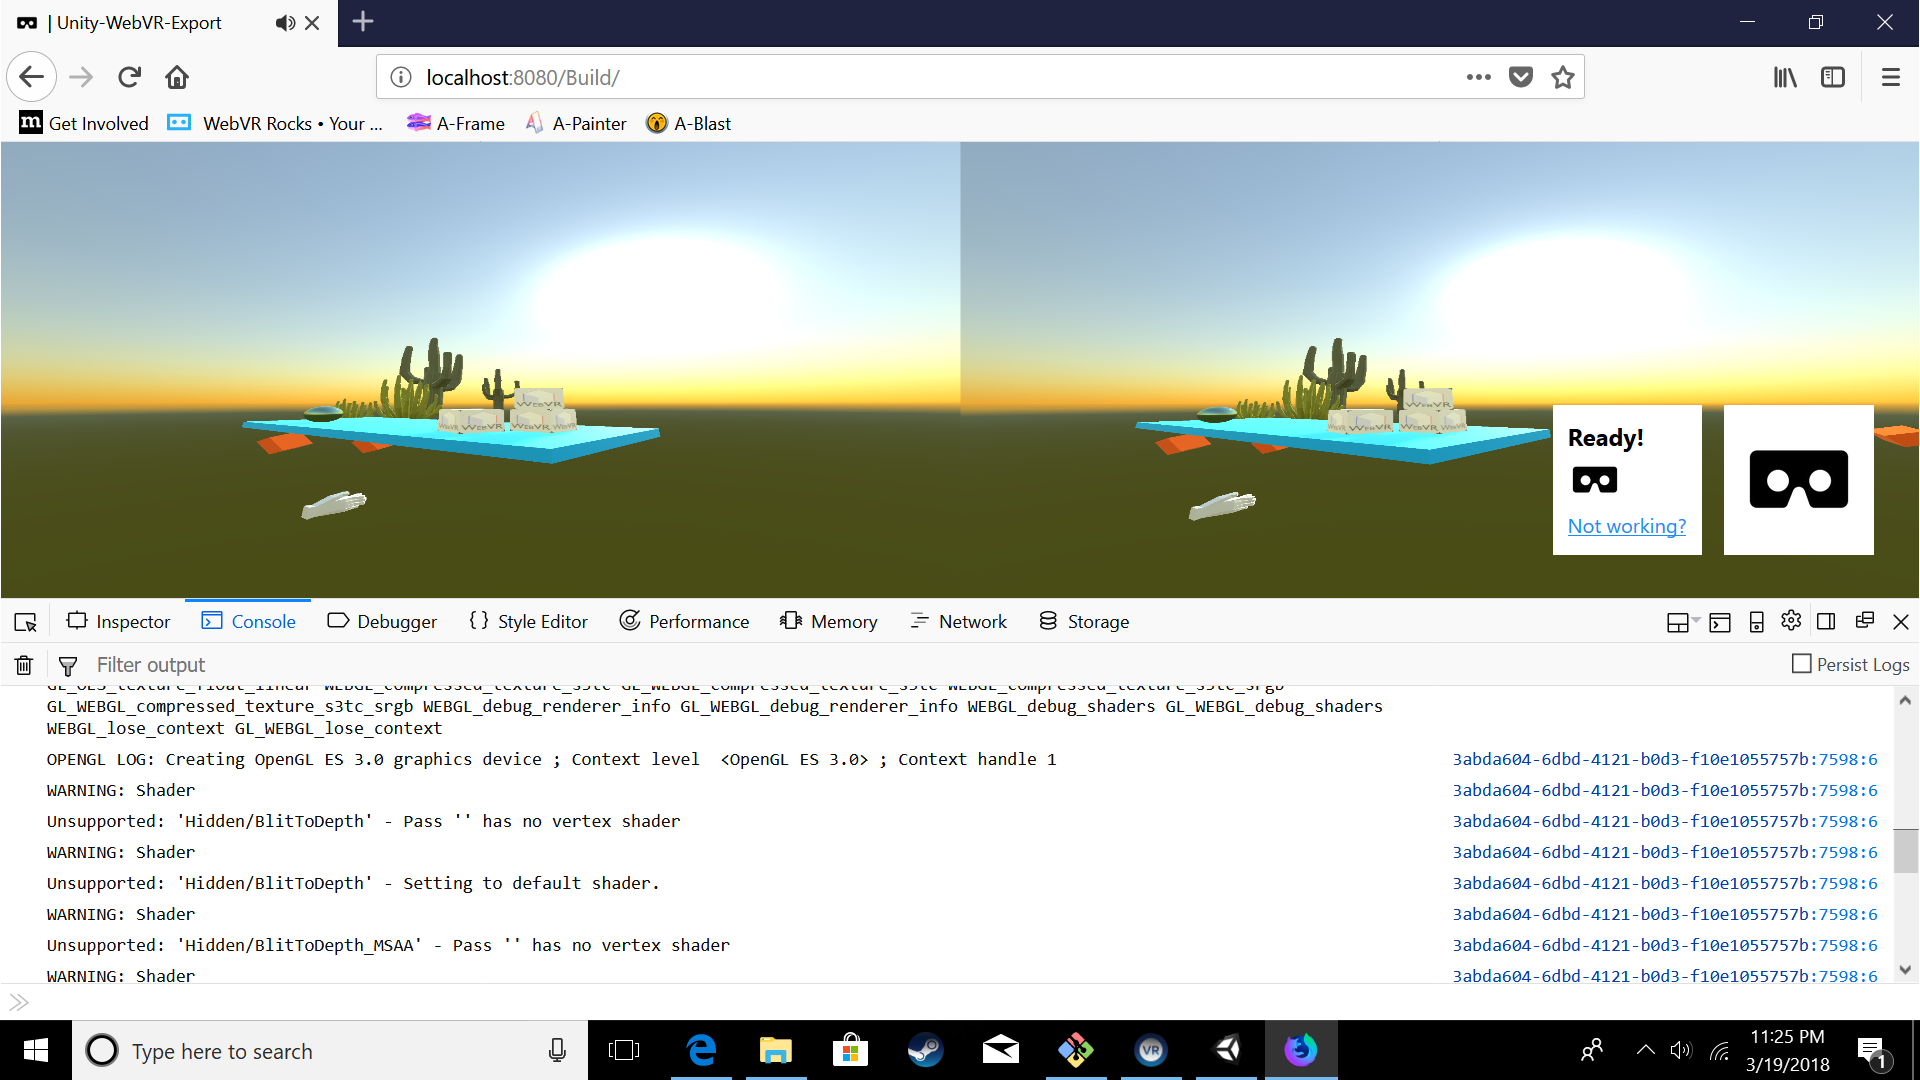1920x1080 pixels.
Task: Switch to the Debugger tab
Action: pos(382,621)
